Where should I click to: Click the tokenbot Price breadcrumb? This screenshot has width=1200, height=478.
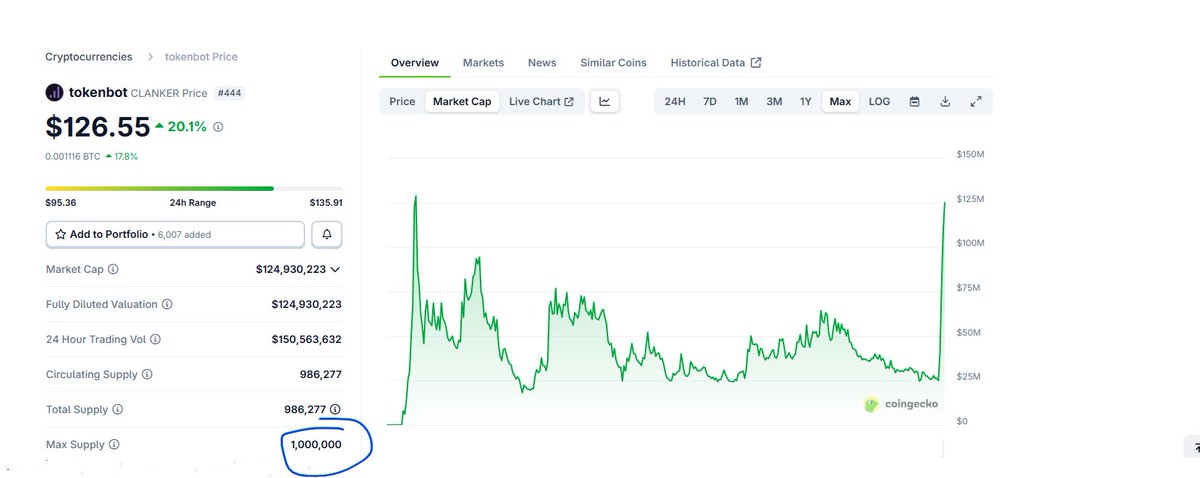[201, 57]
